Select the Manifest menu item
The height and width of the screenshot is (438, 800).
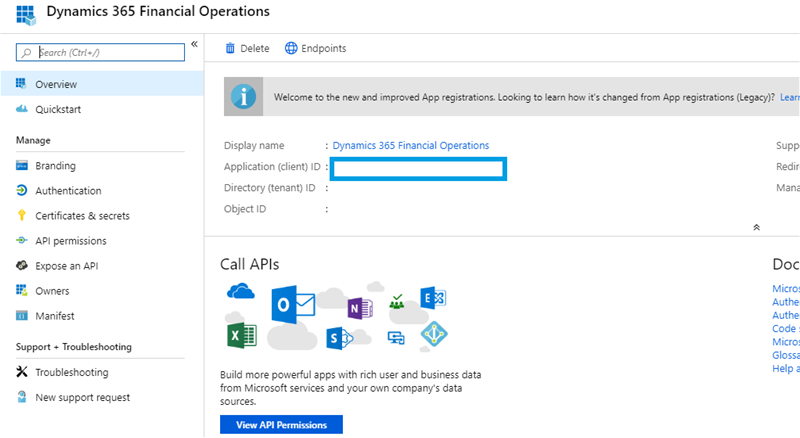point(54,316)
